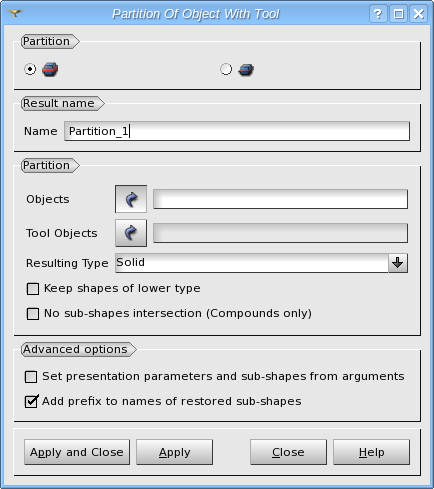The image size is (434, 489).
Task: Click the maximize window icon
Action: pyautogui.click(x=398, y=14)
